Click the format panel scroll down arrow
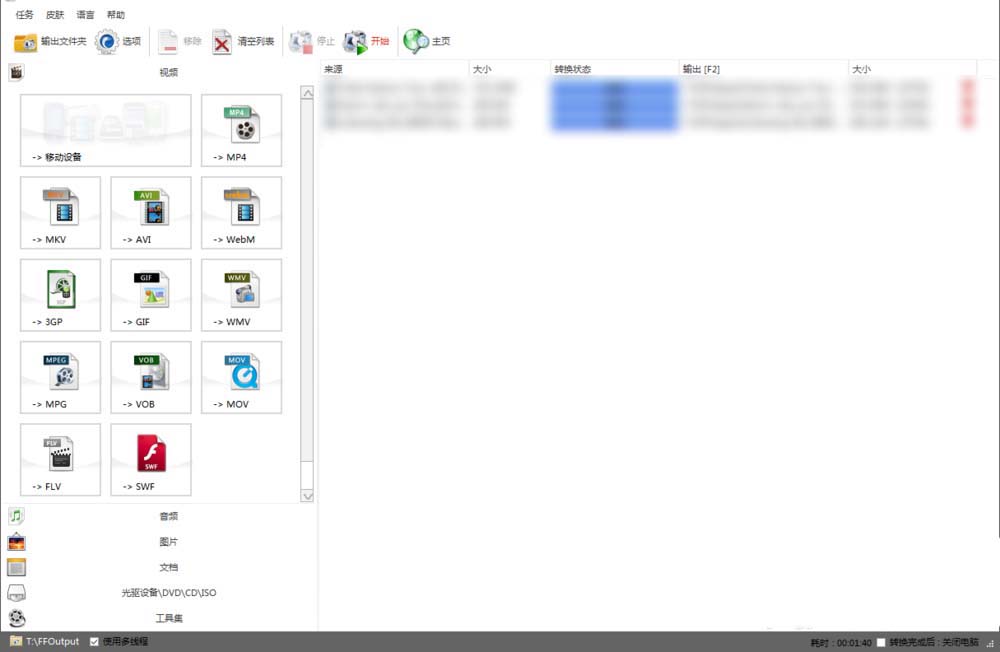The image size is (1000, 652). [307, 496]
